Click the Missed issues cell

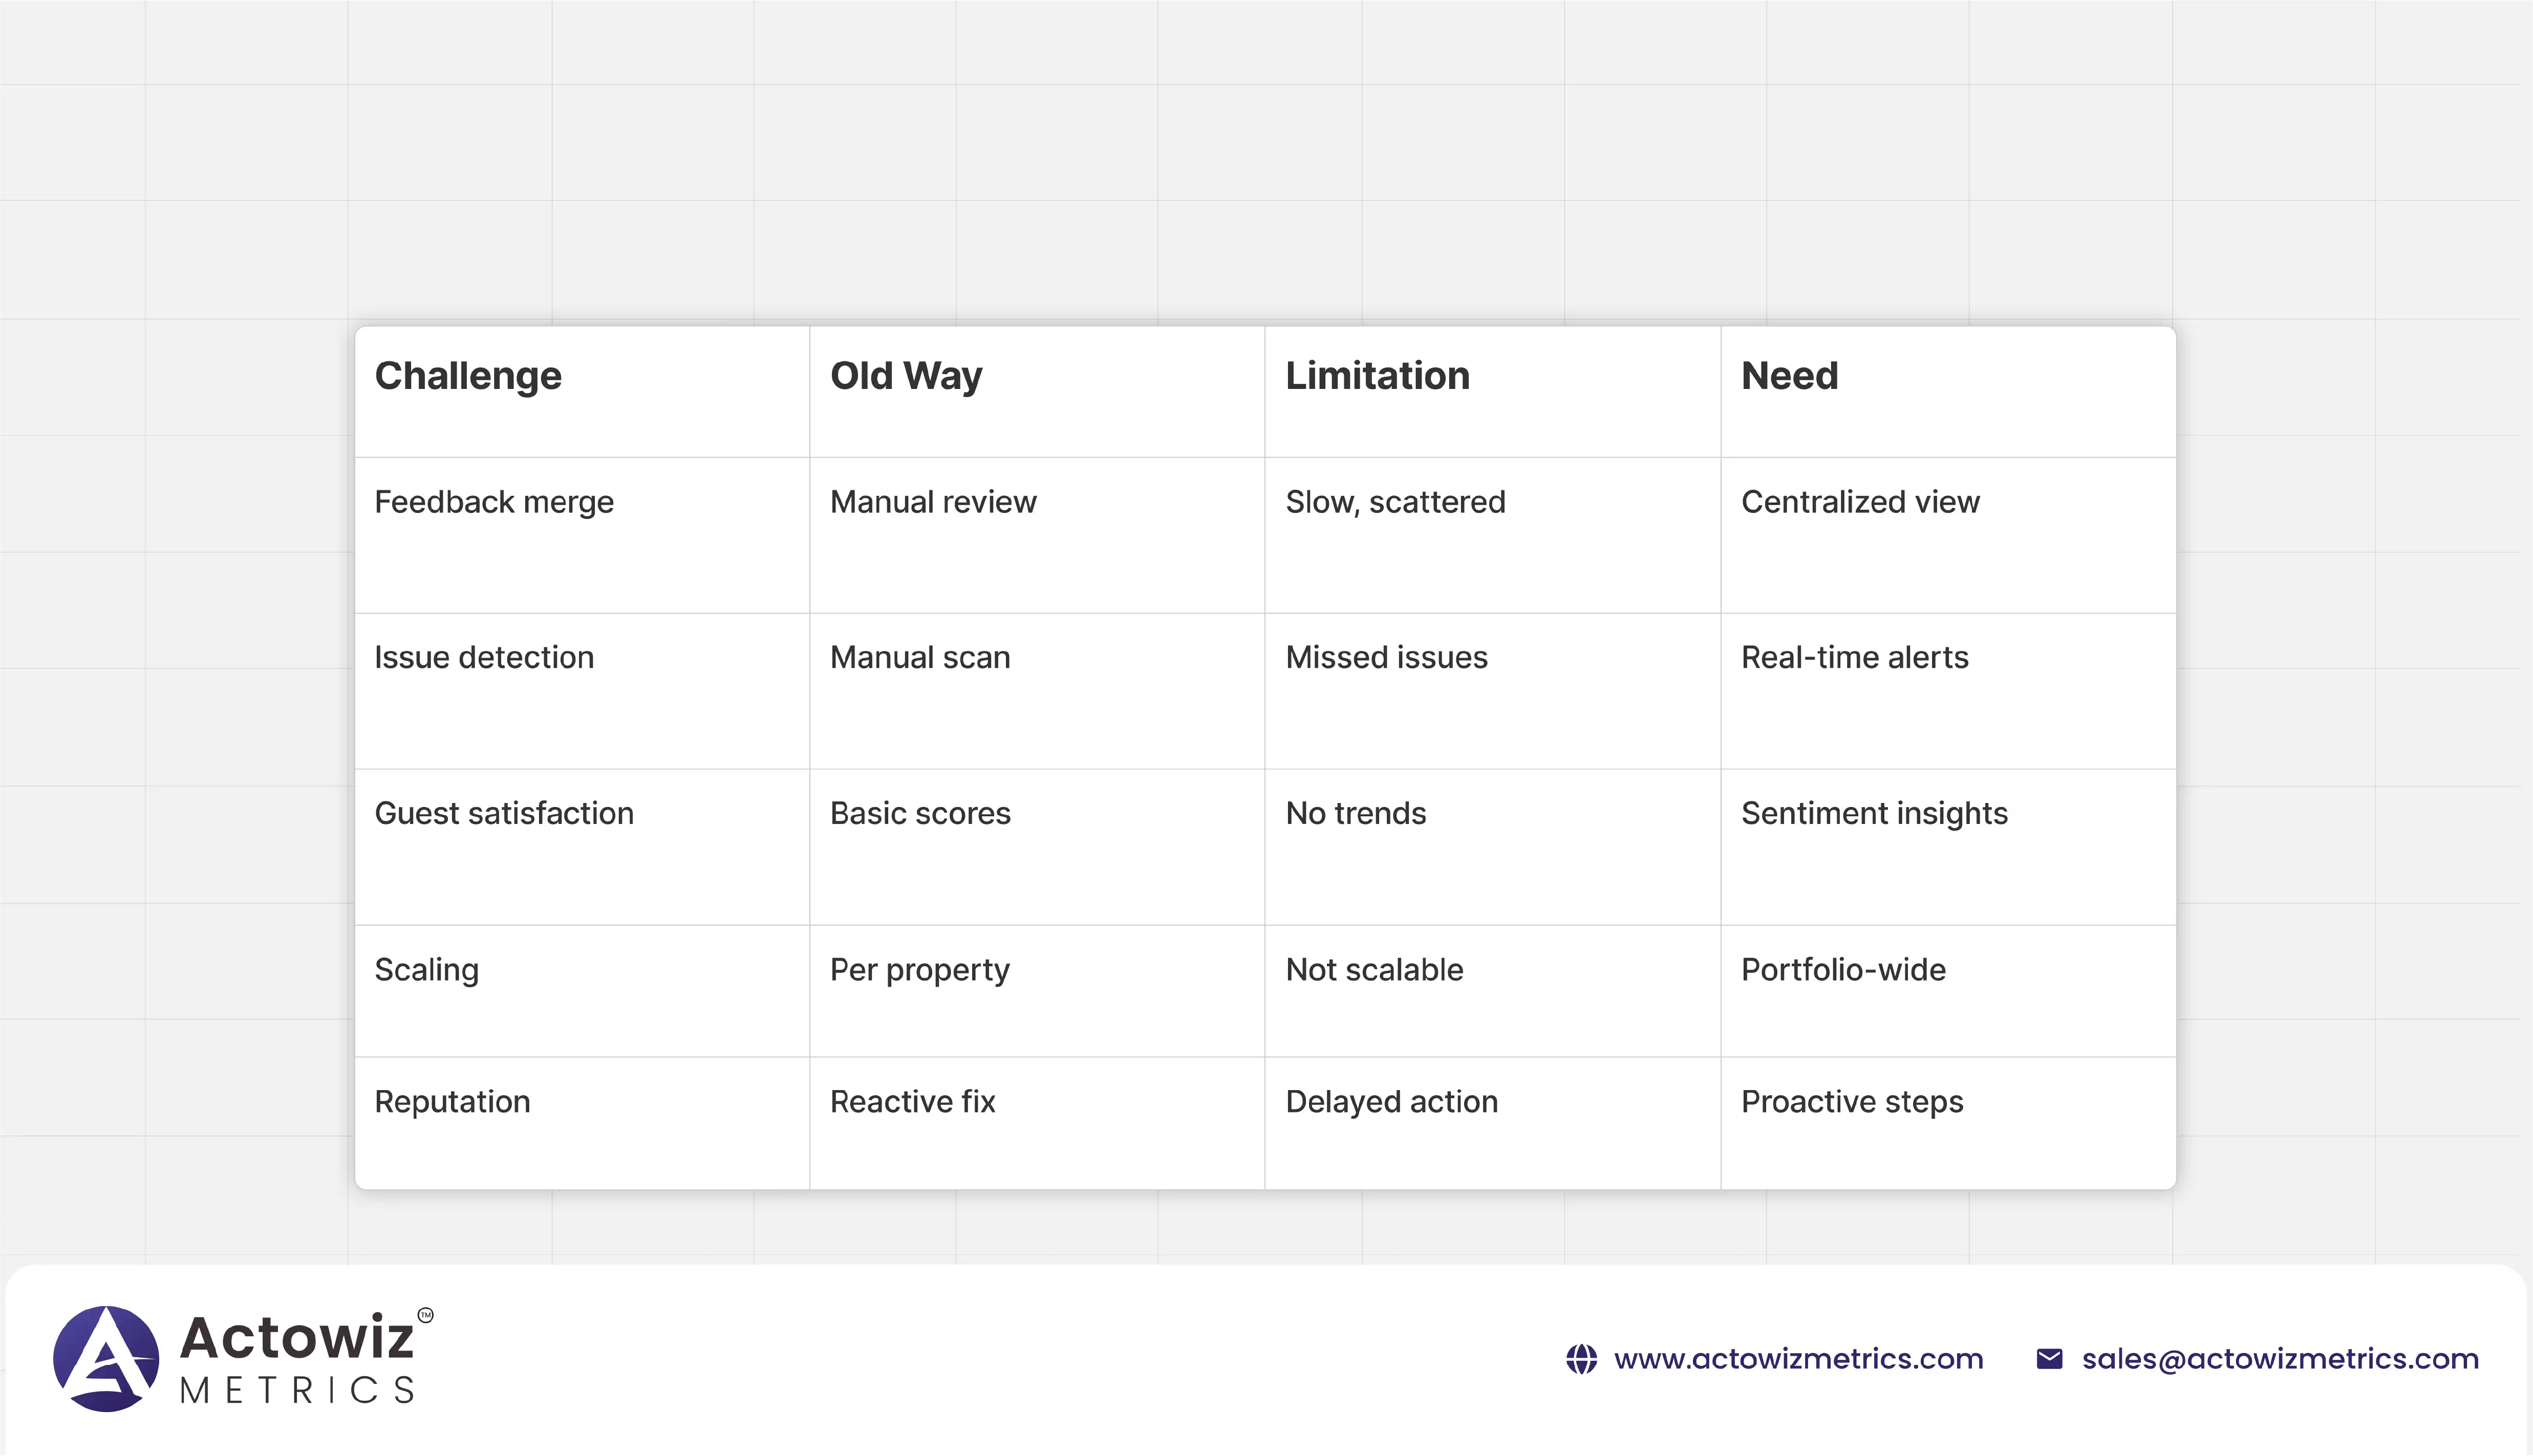tap(1386, 658)
